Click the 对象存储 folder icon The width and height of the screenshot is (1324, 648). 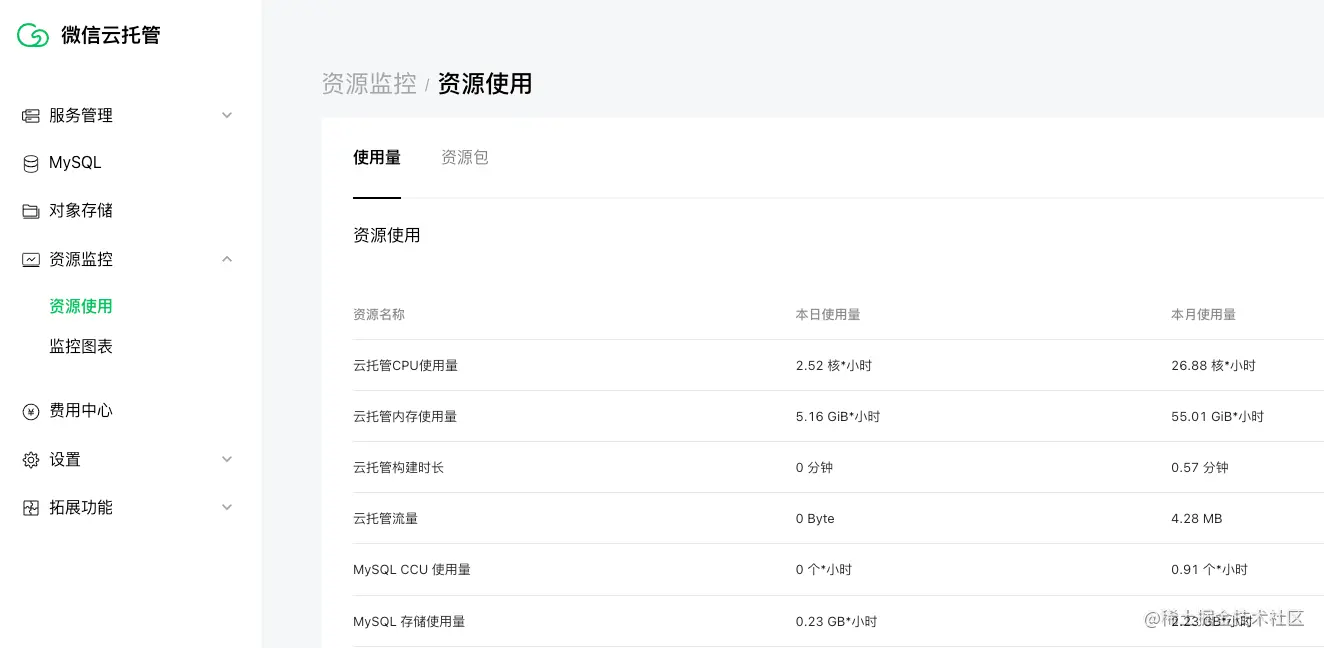(x=31, y=211)
